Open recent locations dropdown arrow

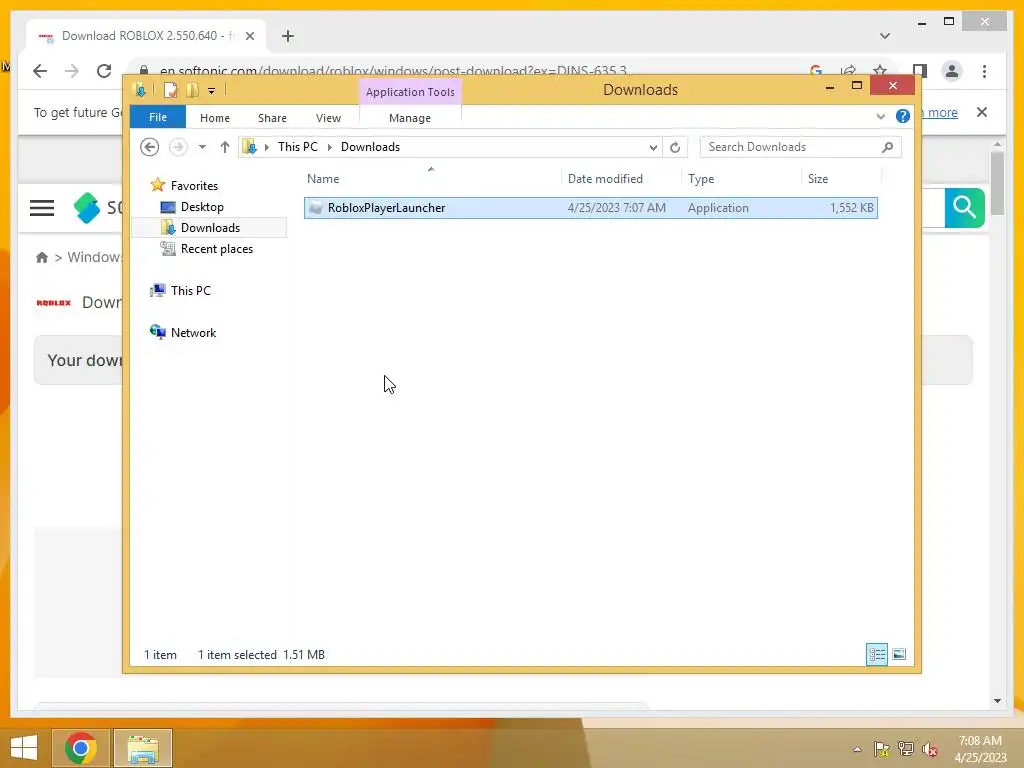pos(202,147)
